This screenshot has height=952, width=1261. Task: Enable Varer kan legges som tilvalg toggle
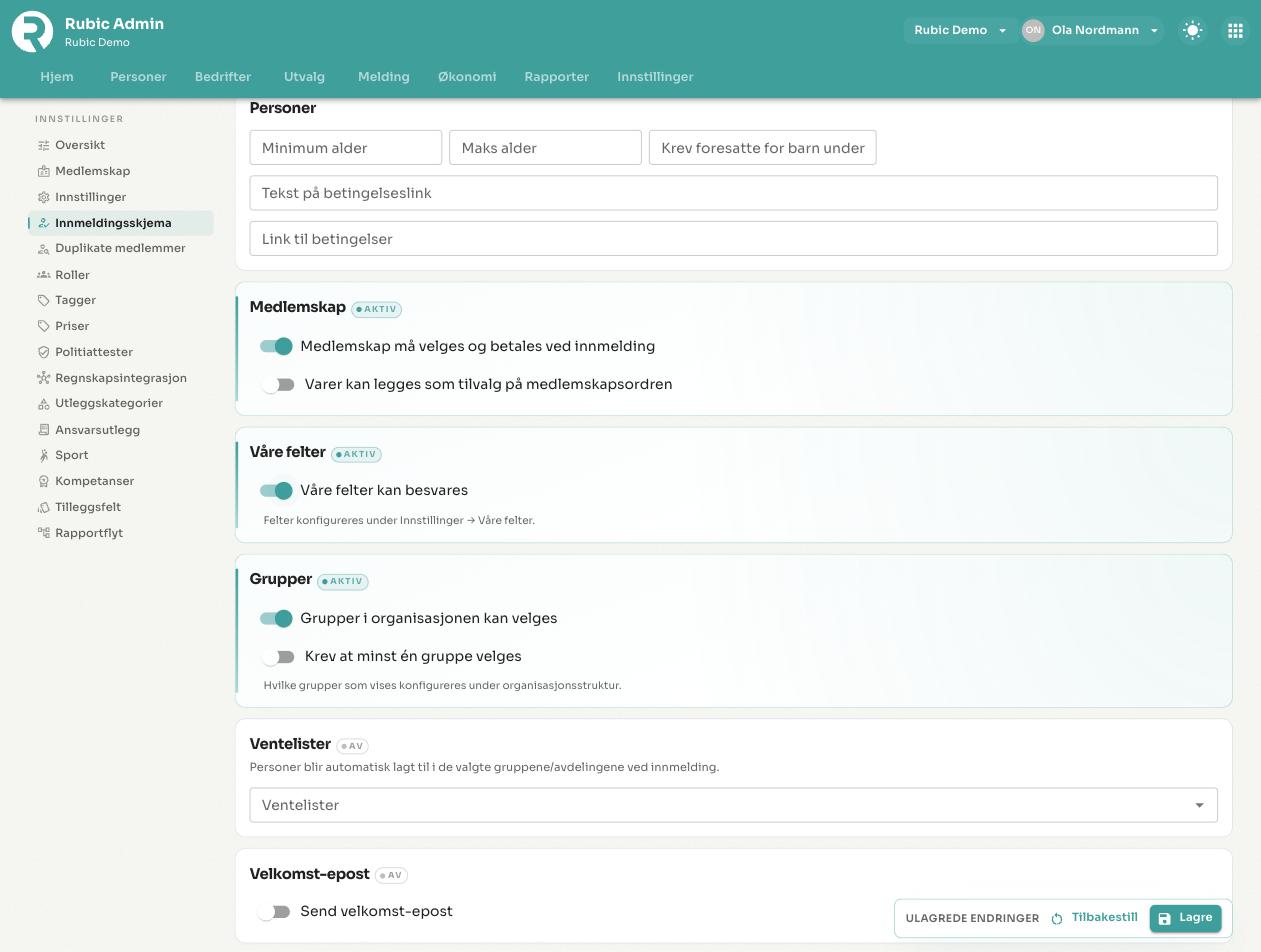click(277, 384)
